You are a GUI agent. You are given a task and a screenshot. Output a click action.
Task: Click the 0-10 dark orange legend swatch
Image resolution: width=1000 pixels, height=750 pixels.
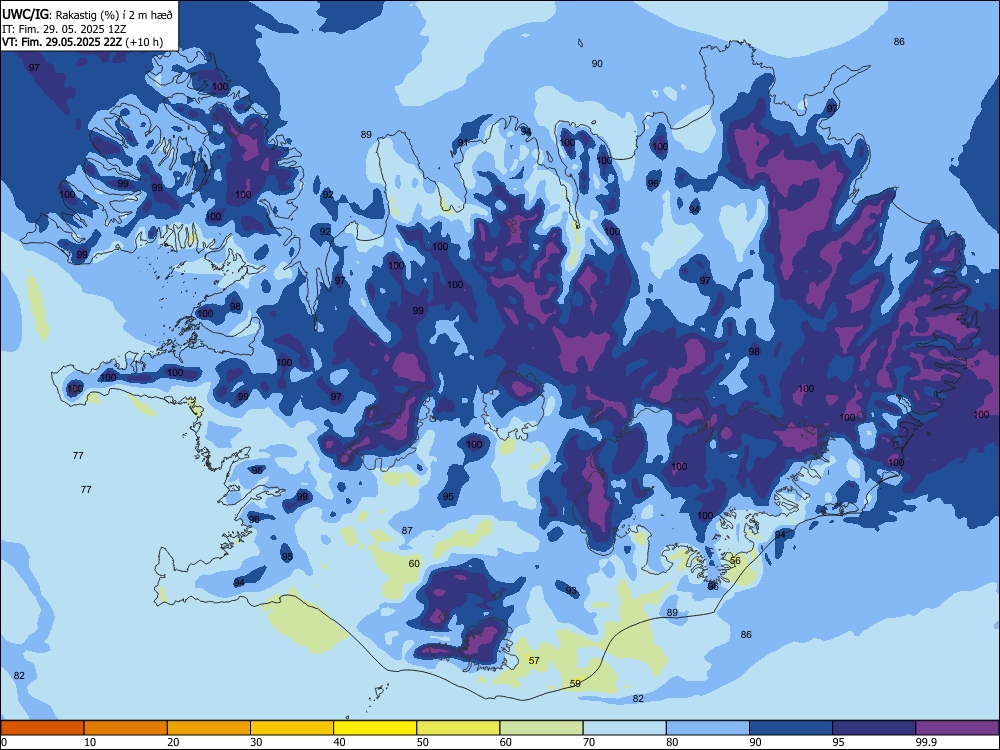point(42,728)
